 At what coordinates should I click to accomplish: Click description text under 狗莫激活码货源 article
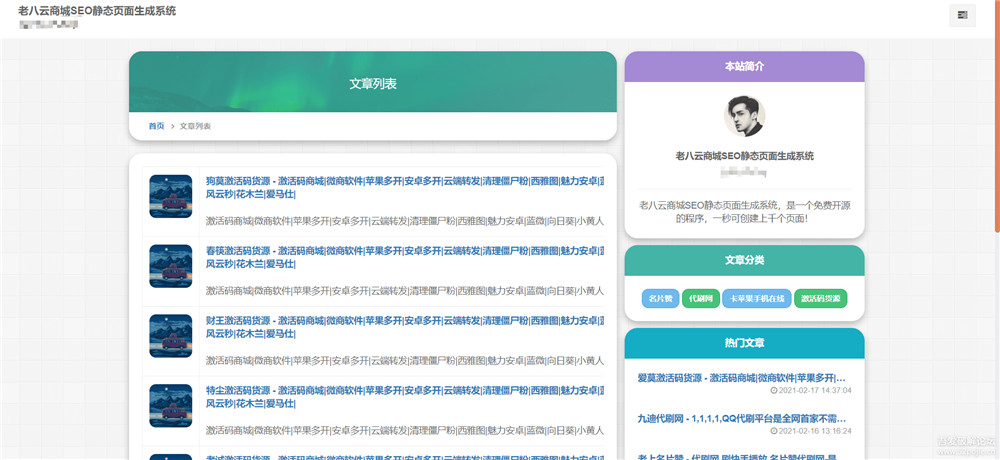pyautogui.click(x=405, y=221)
